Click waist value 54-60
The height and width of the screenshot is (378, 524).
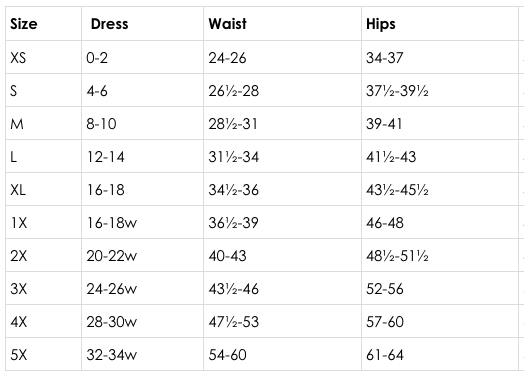tap(227, 355)
